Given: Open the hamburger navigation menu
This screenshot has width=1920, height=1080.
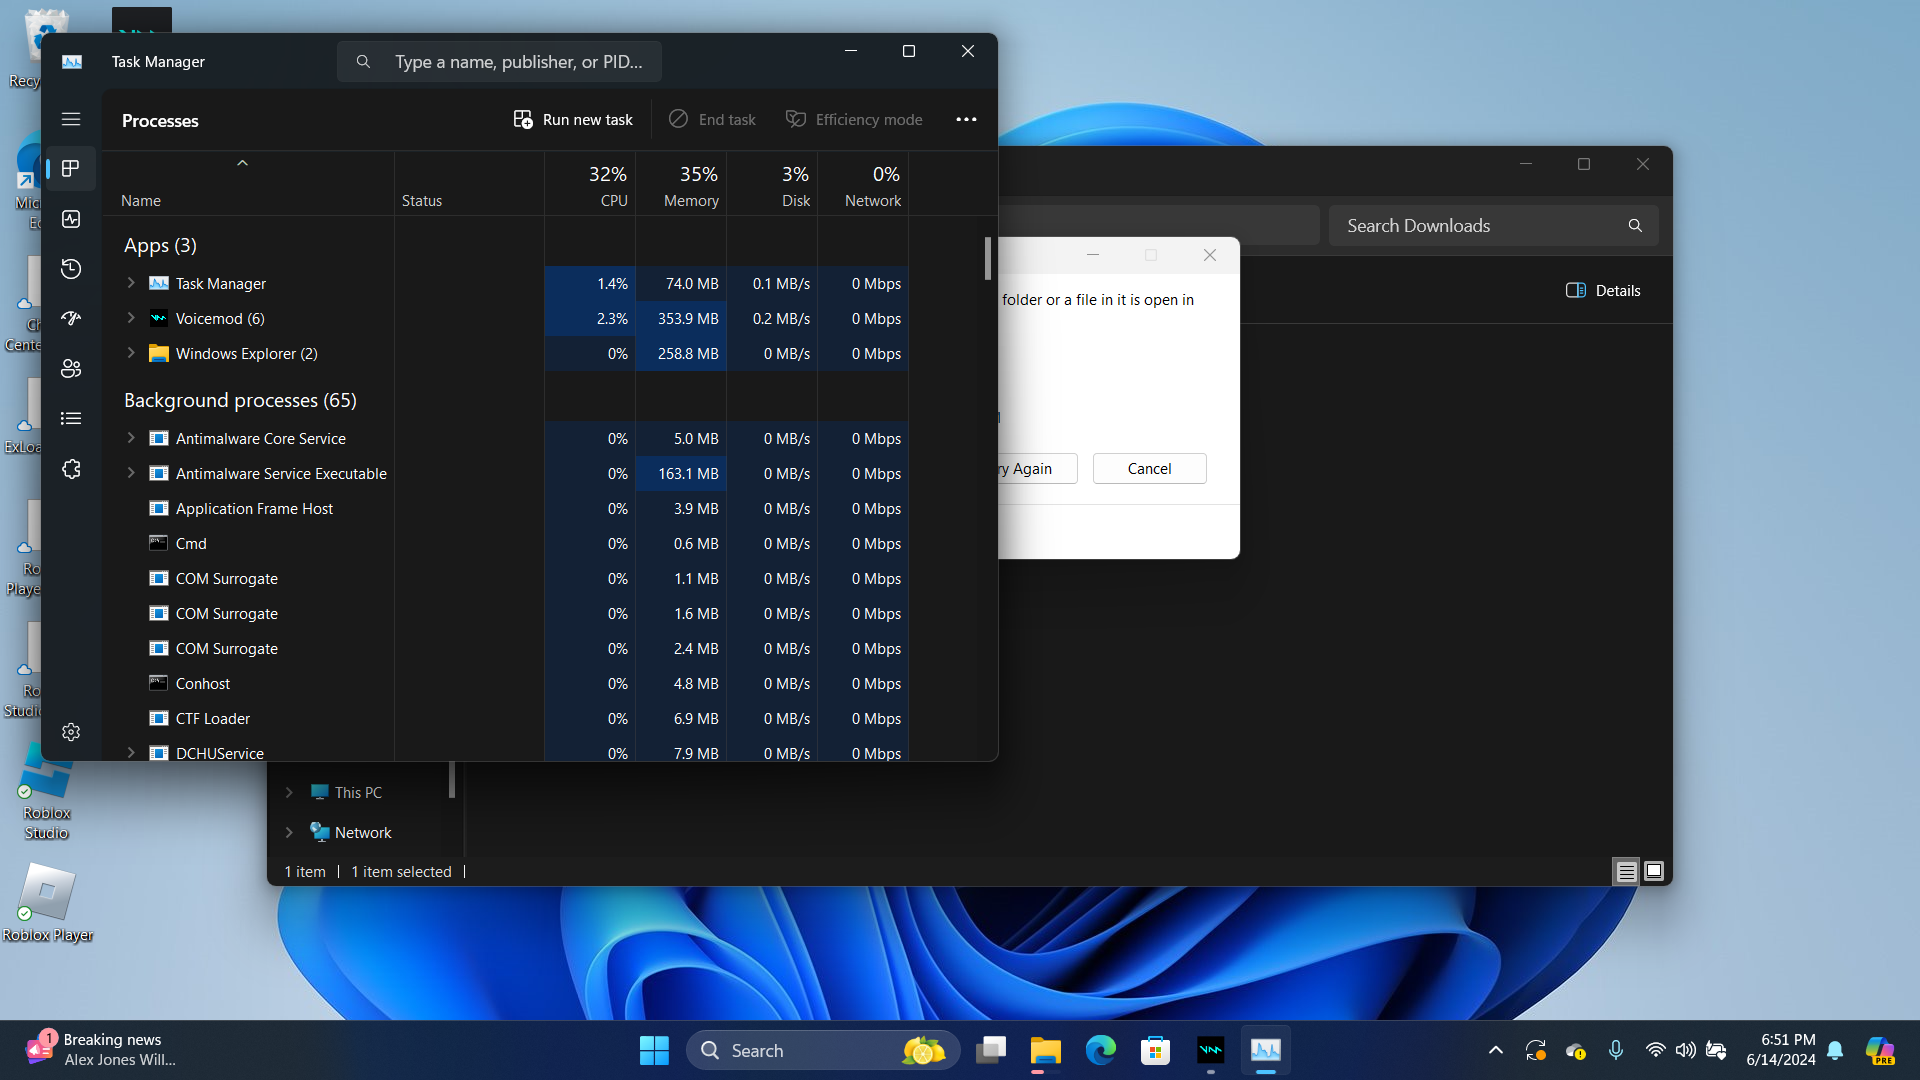Looking at the screenshot, I should point(71,119).
